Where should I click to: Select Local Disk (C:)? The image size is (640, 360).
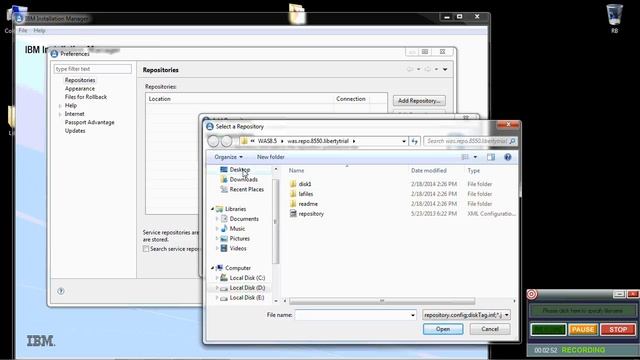(247, 278)
